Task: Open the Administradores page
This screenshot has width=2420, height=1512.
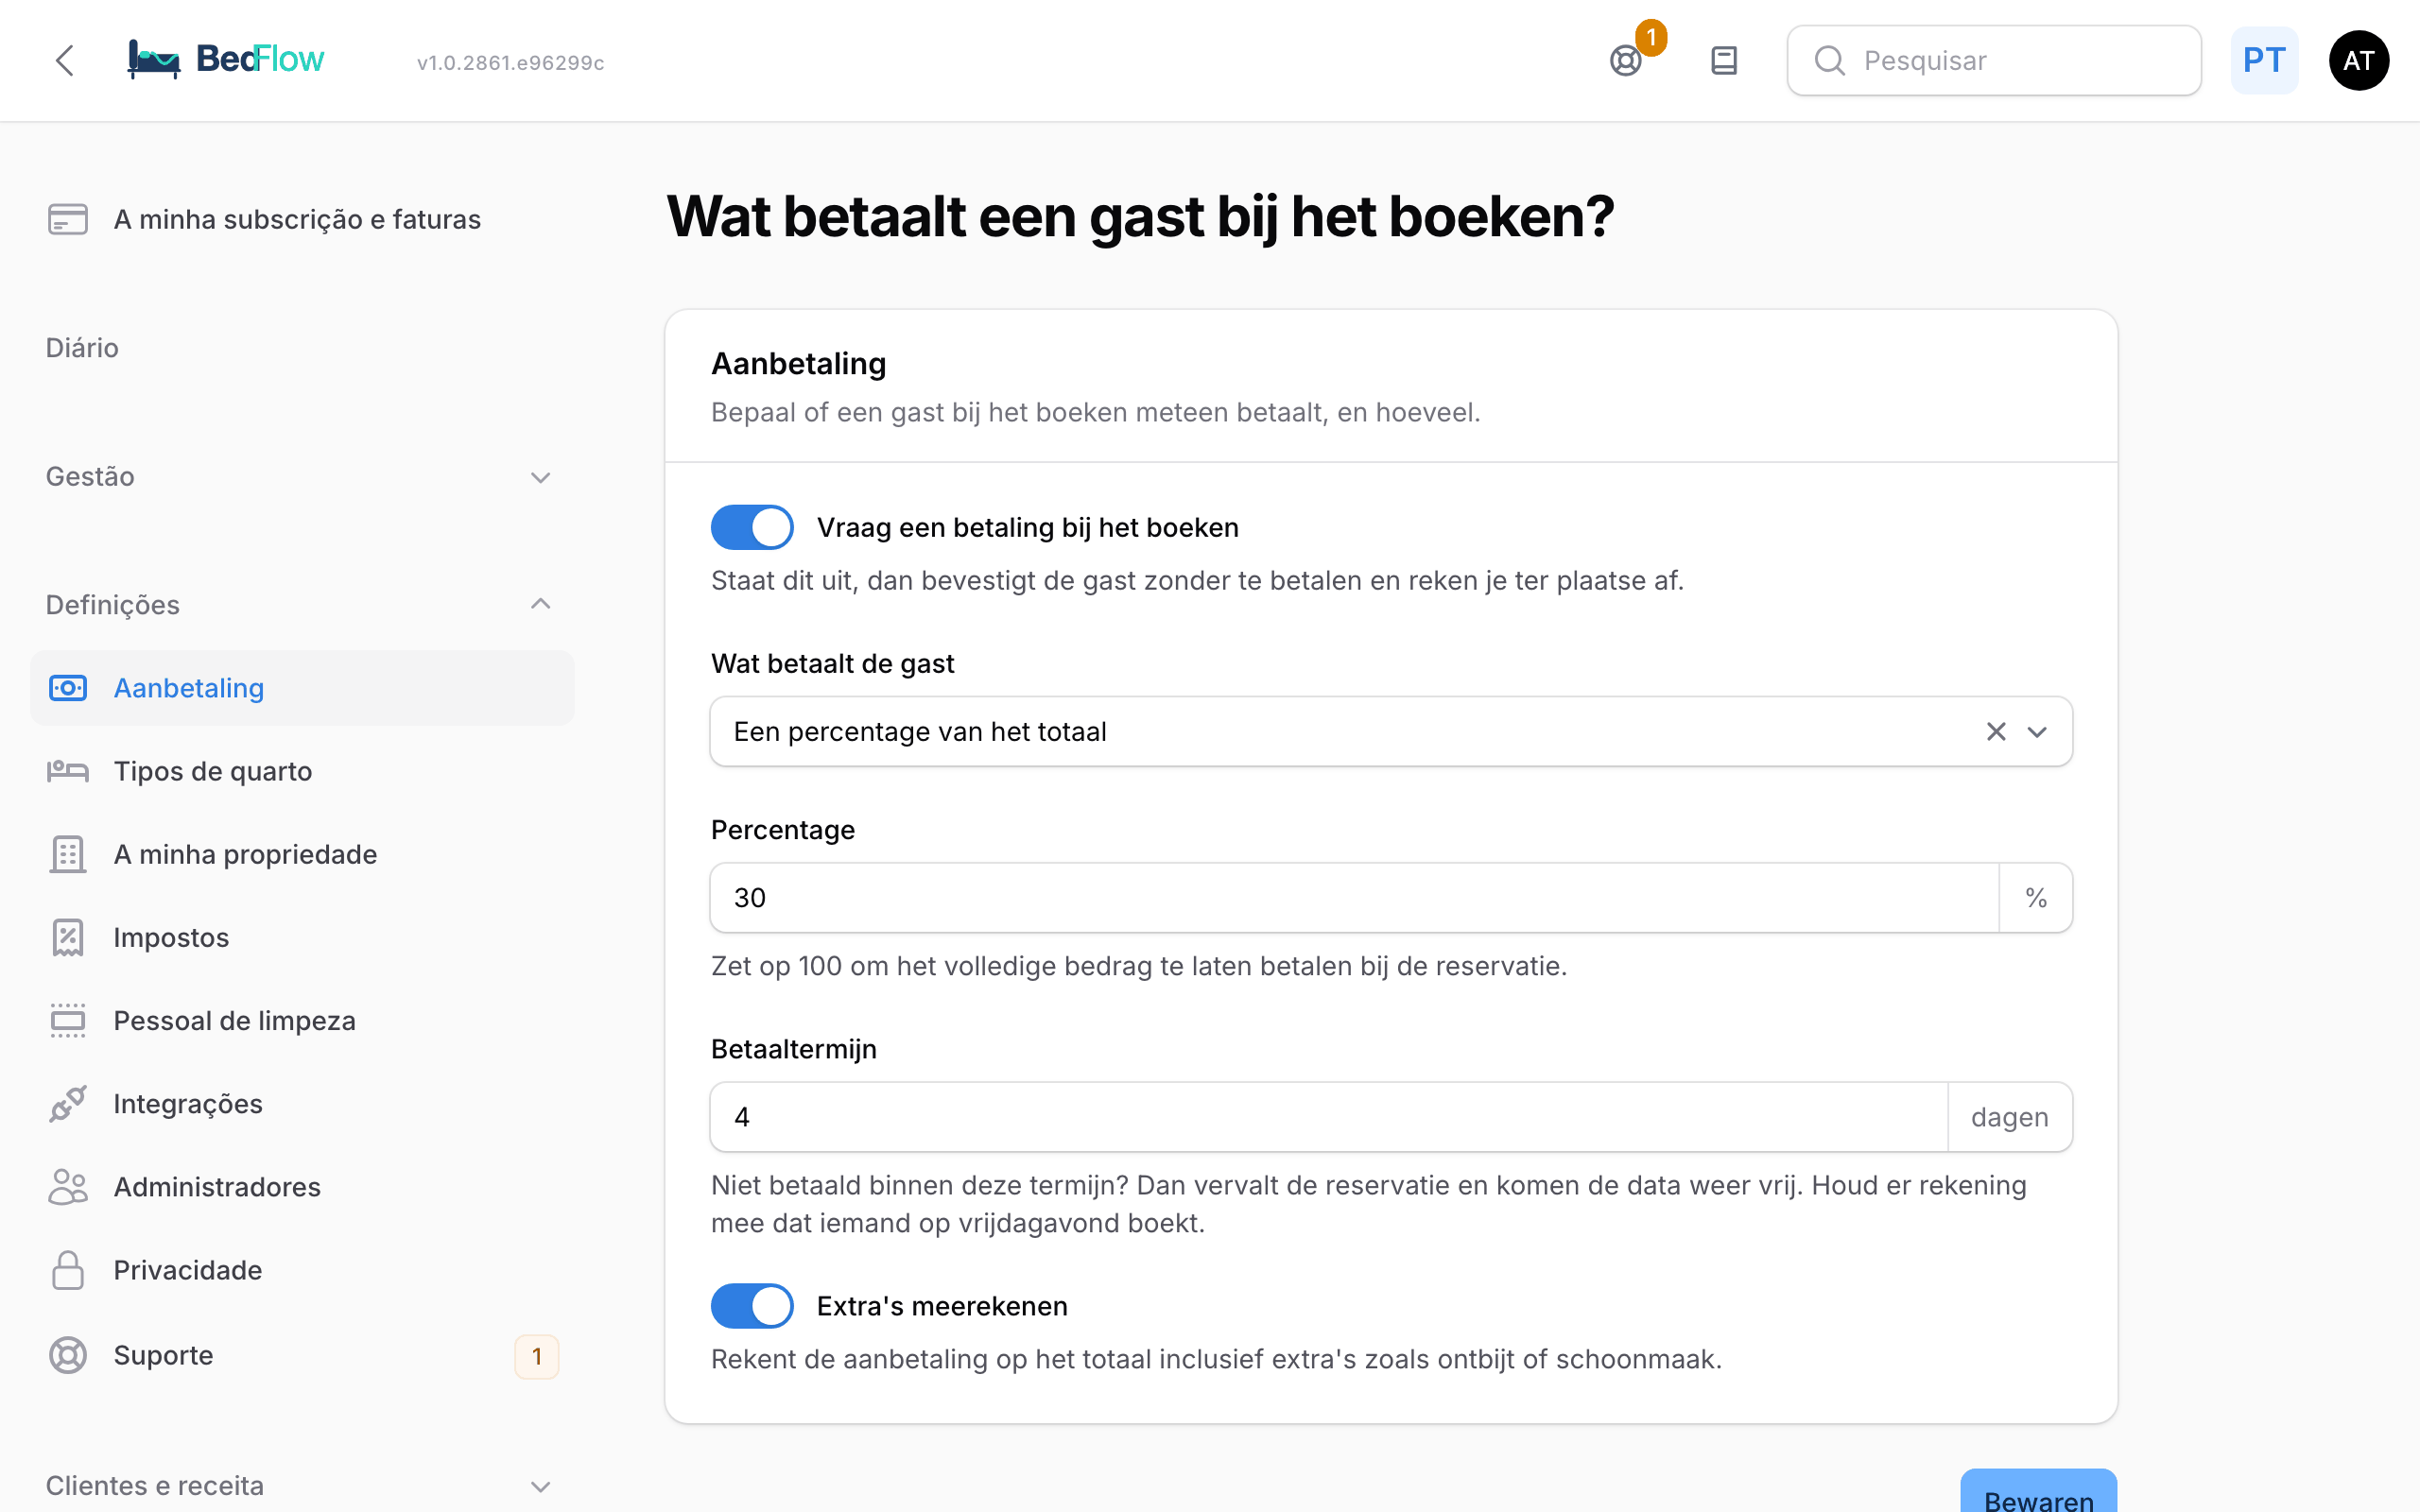Action: tap(302, 1187)
